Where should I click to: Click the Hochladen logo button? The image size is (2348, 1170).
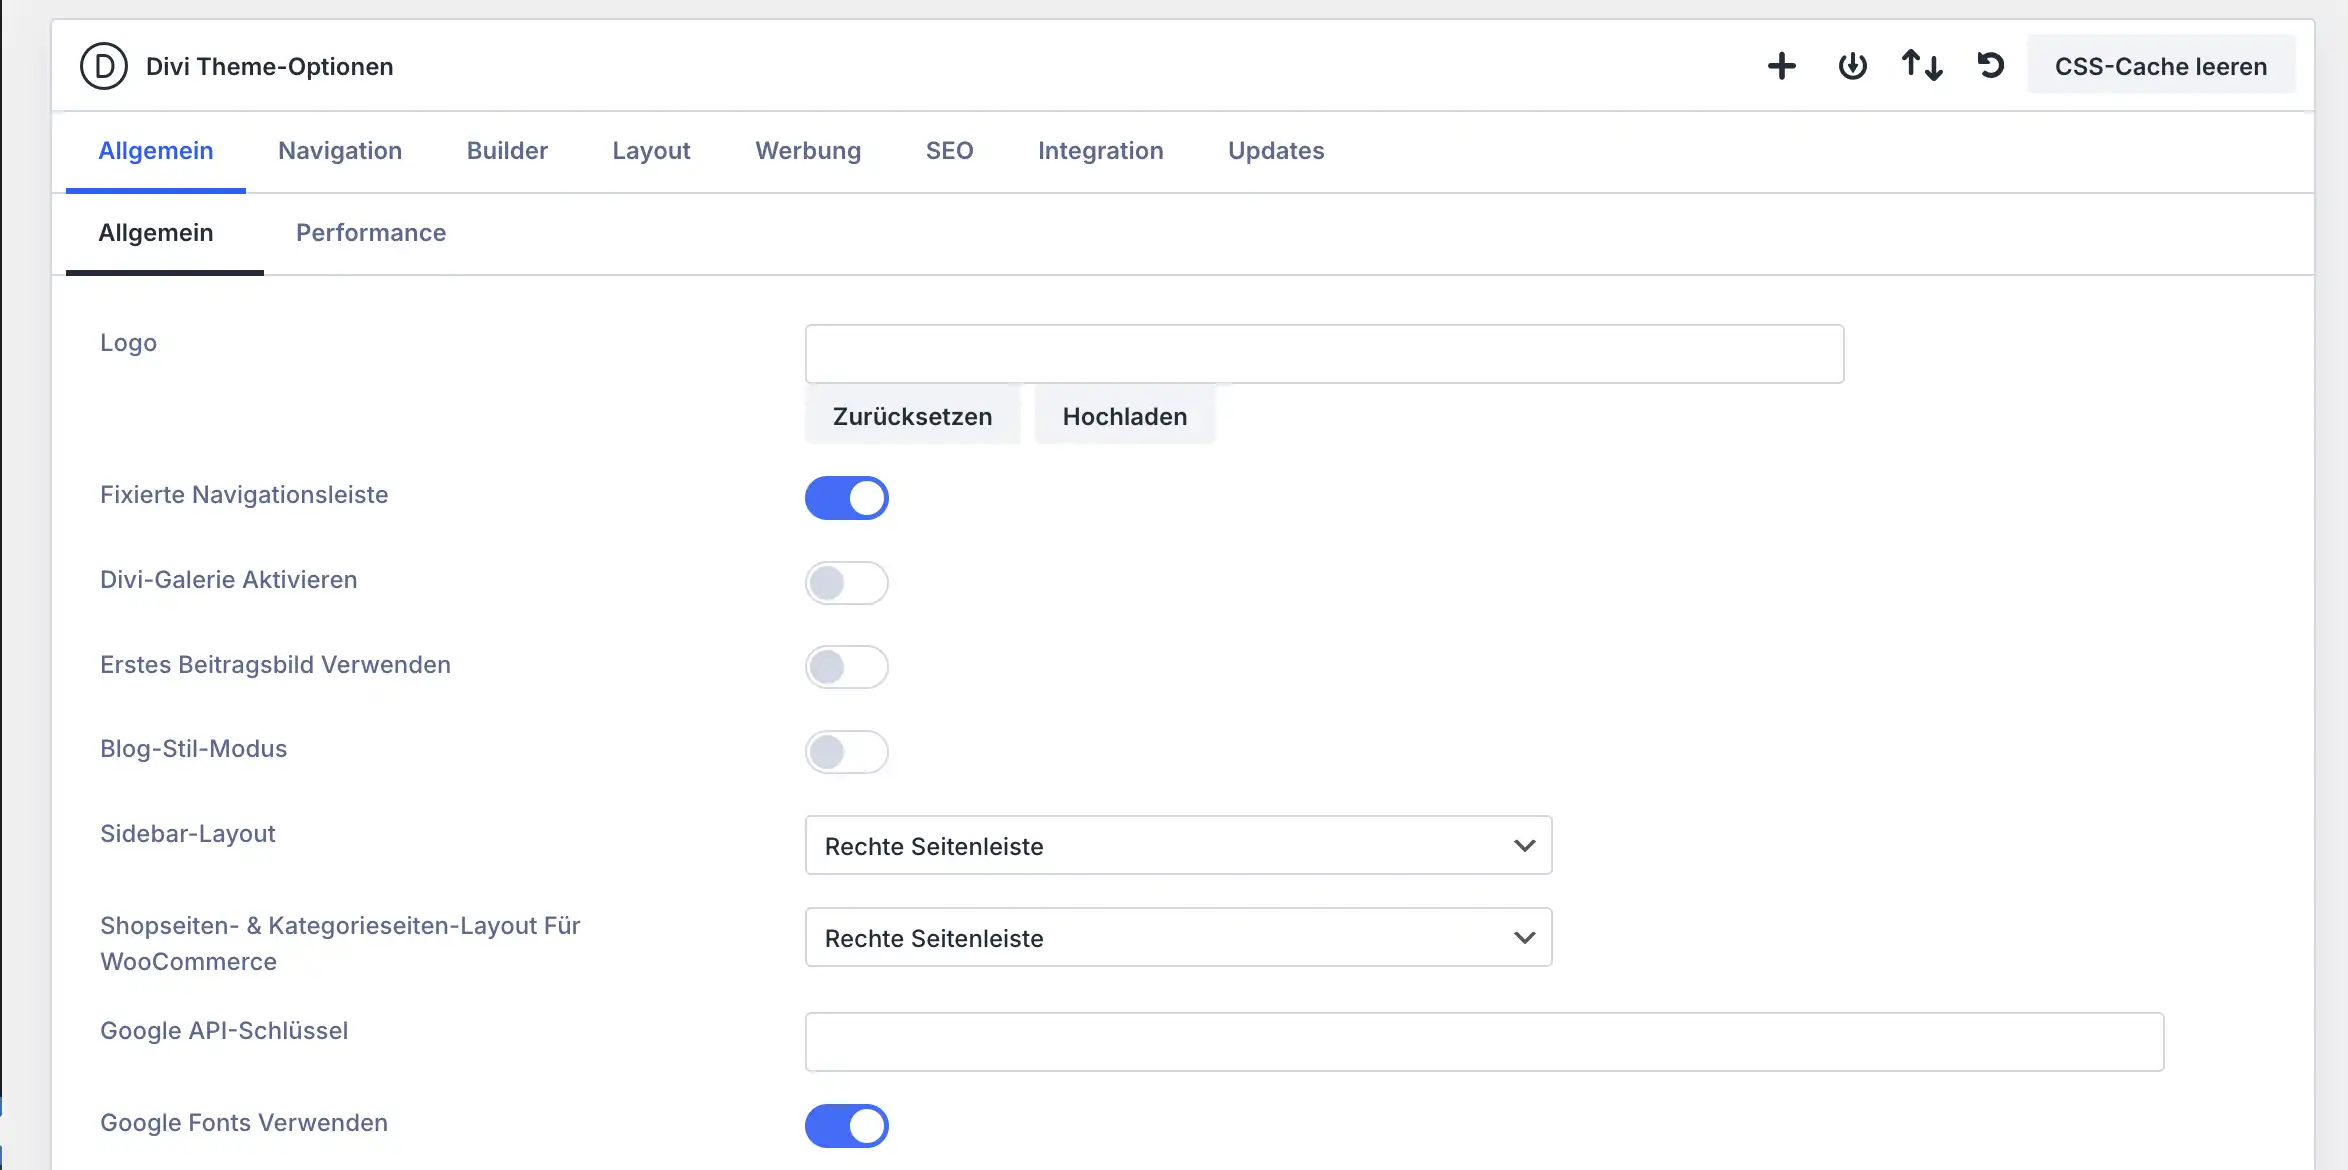coord(1124,417)
